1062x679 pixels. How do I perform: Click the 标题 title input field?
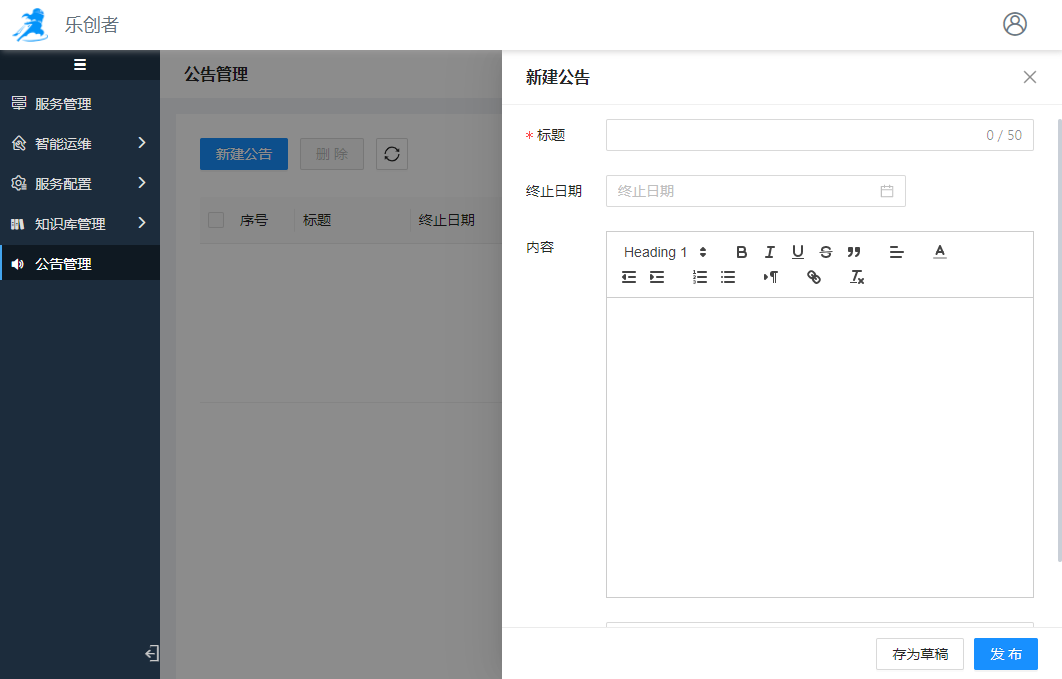point(790,135)
